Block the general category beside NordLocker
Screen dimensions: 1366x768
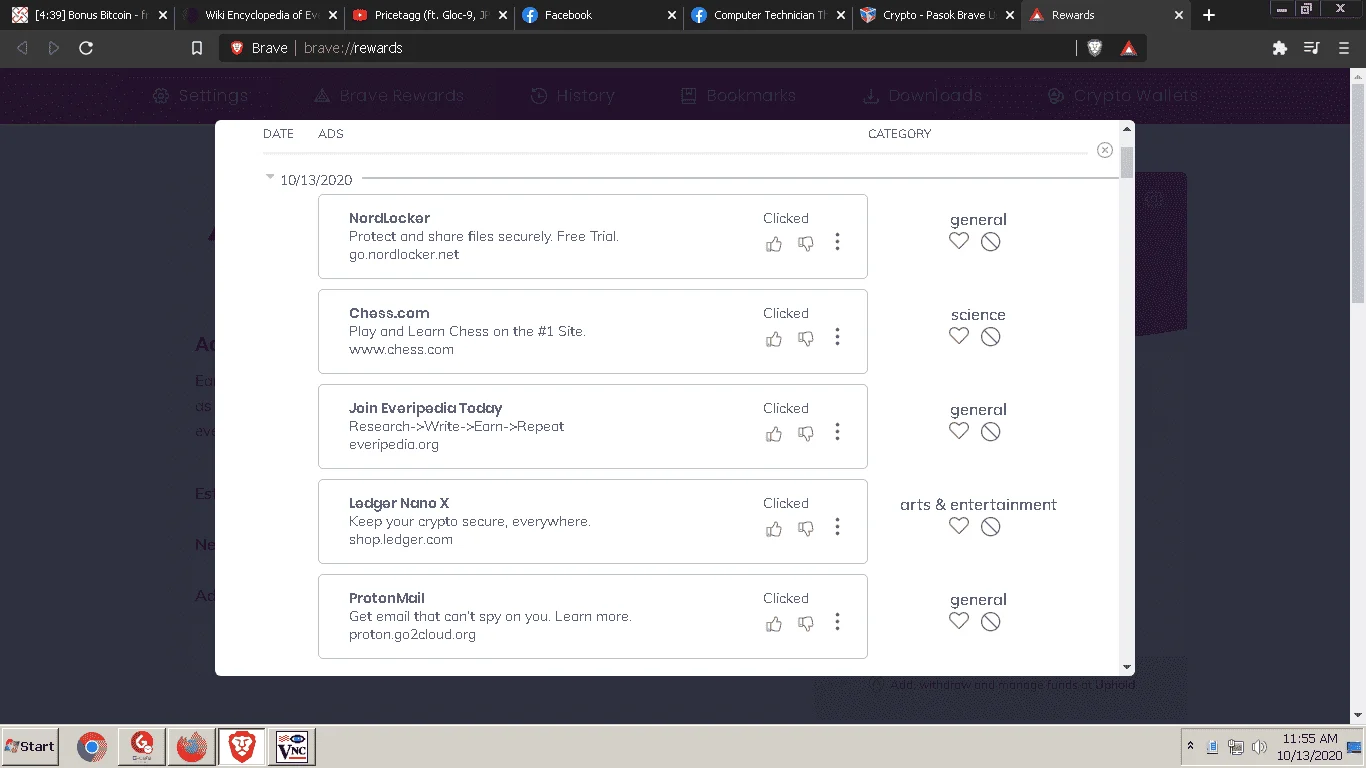pos(991,241)
